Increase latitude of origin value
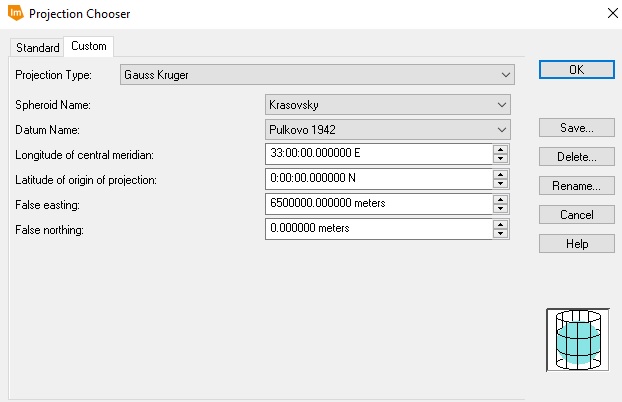The width and height of the screenshot is (622, 402). 501,175
